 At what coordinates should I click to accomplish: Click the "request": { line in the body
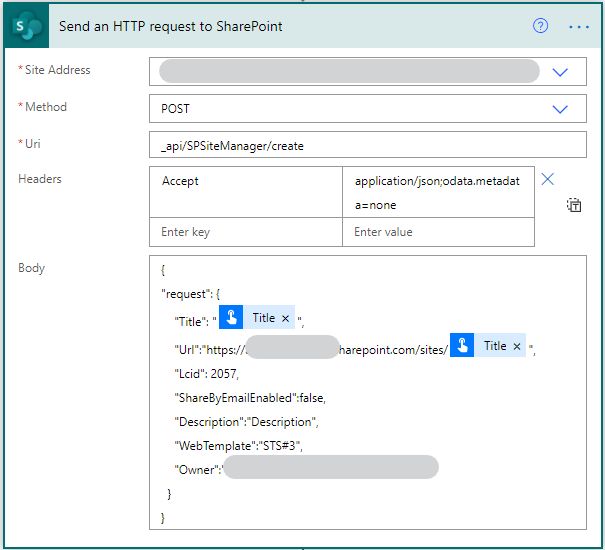click(x=191, y=294)
